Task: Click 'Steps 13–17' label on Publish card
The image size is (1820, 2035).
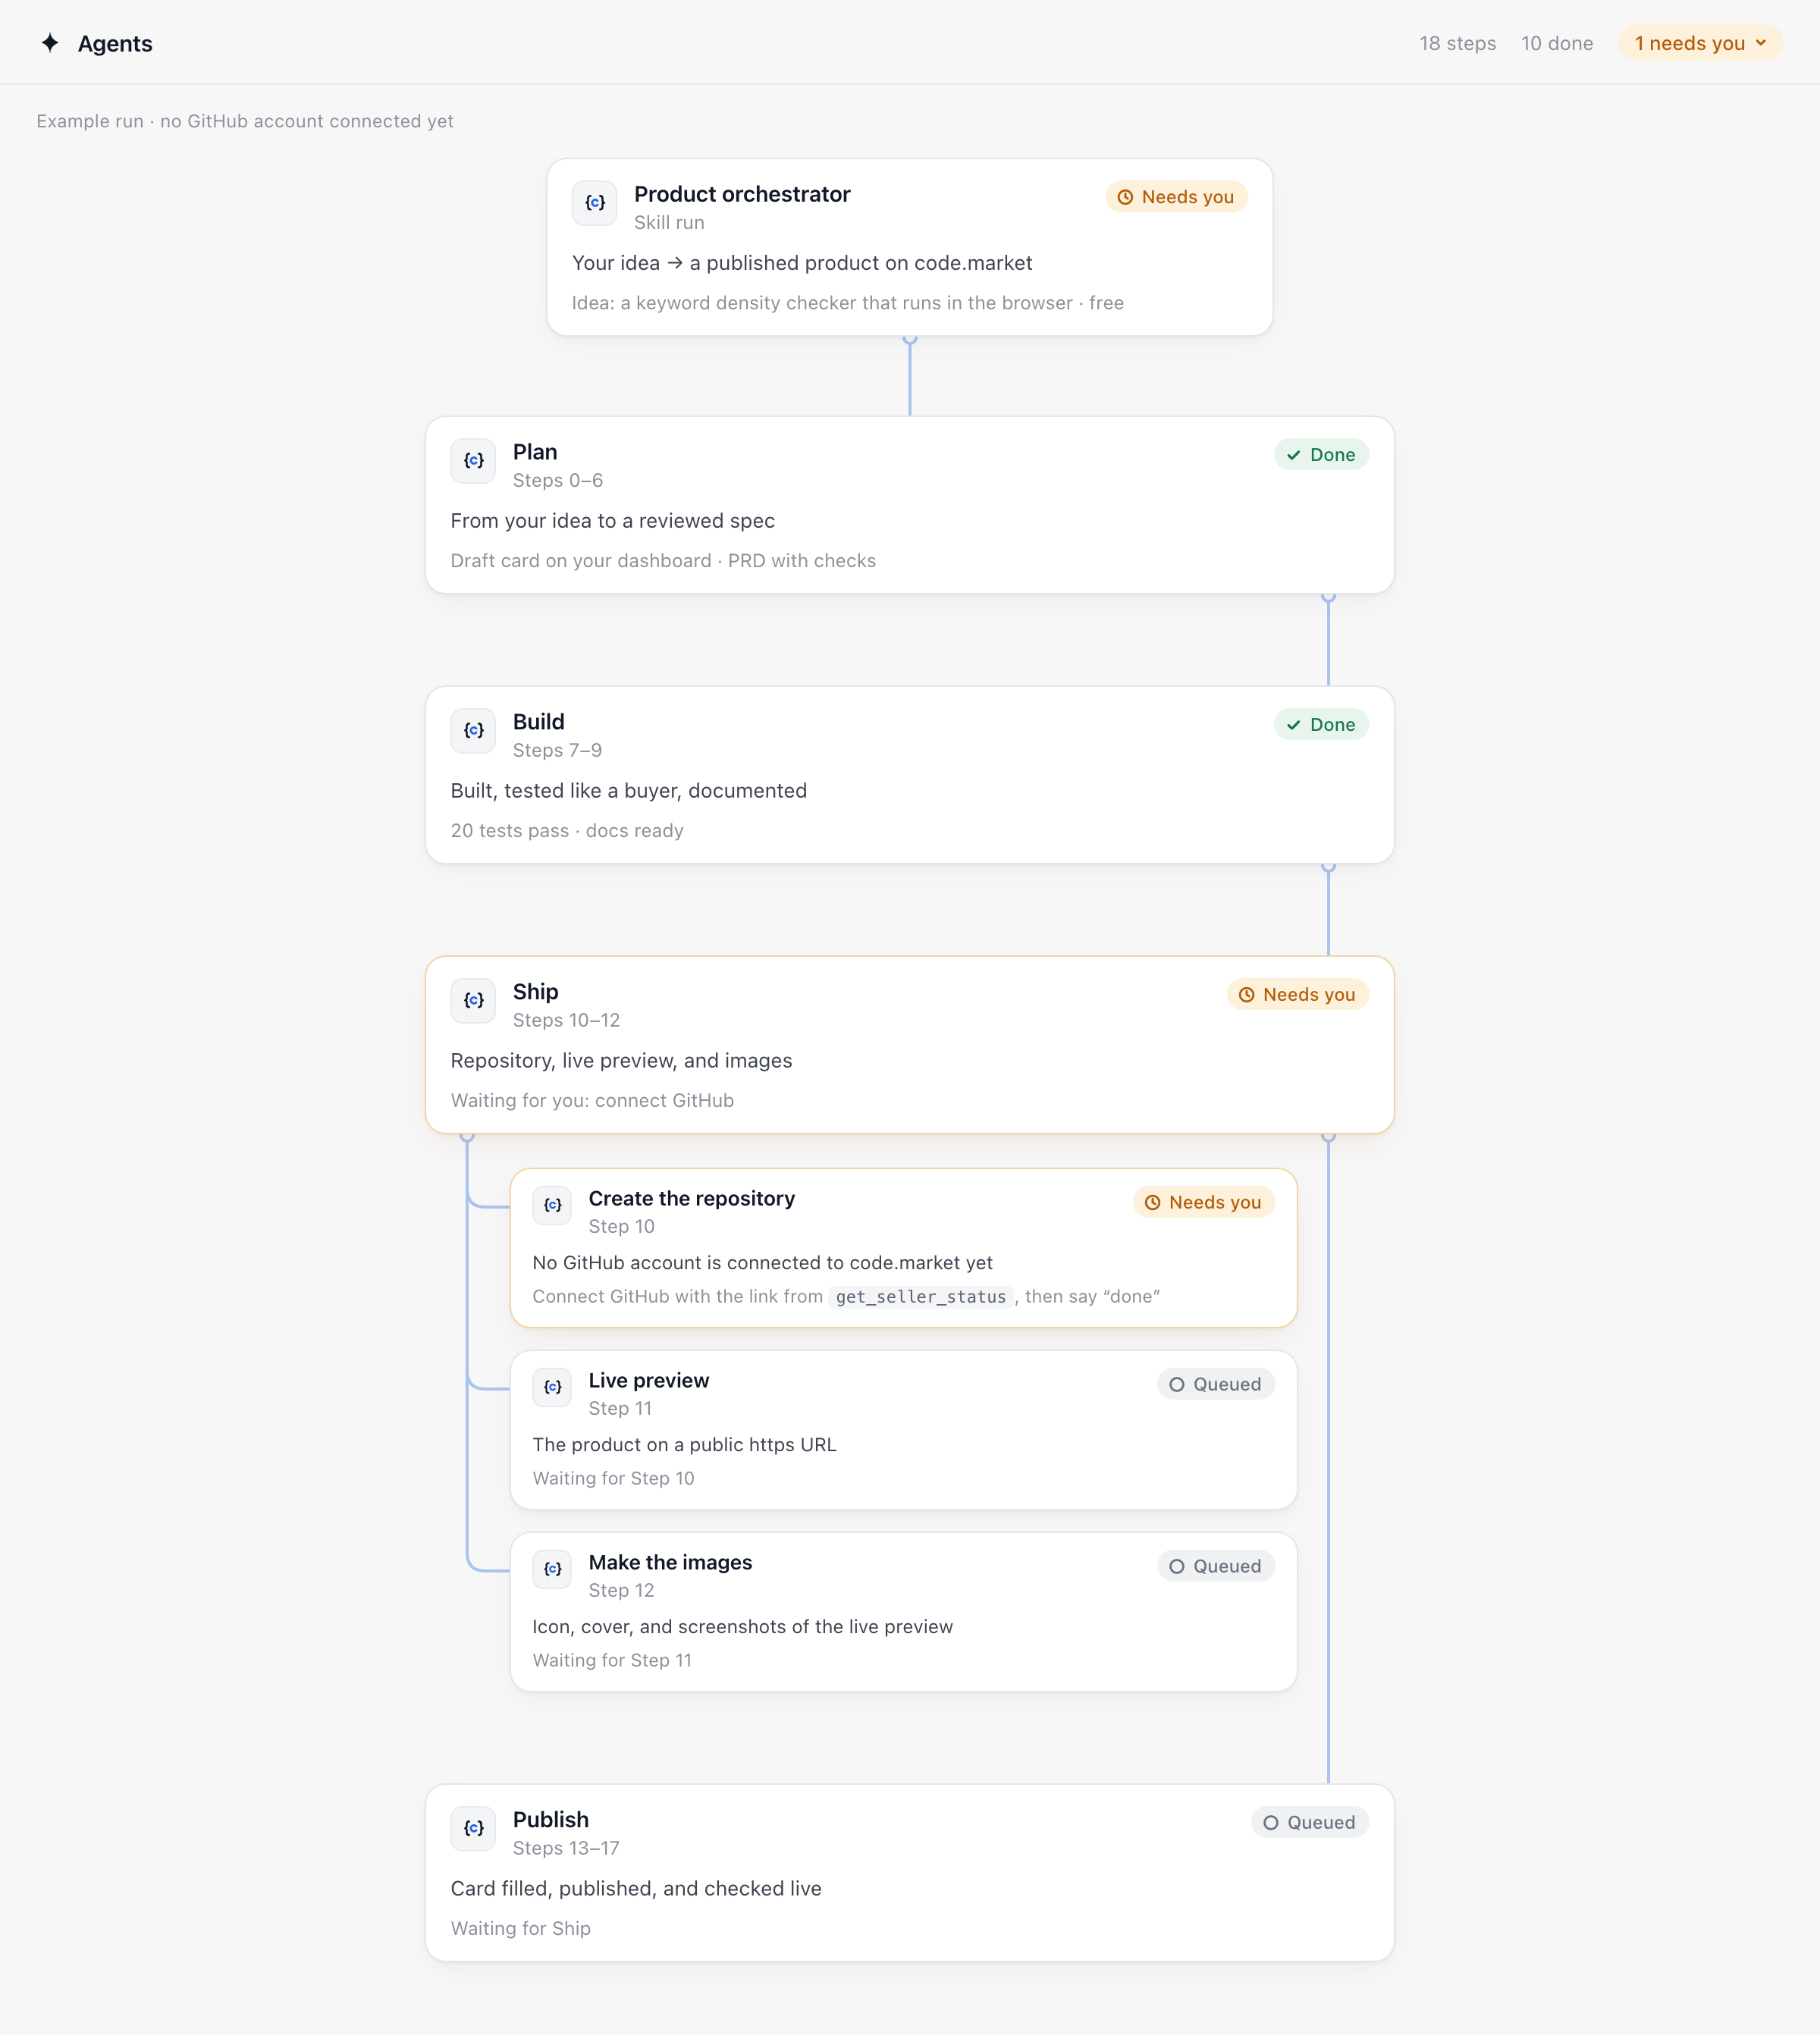Action: coord(566,1849)
